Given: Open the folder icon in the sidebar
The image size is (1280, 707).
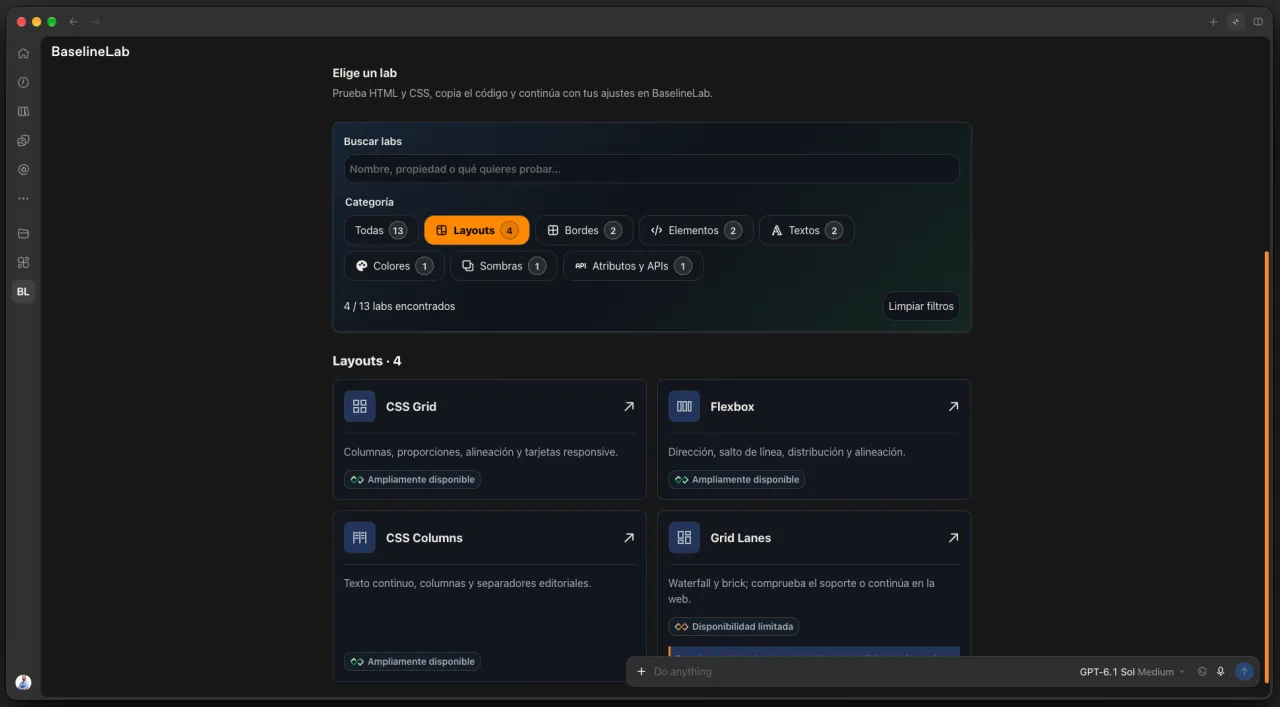Looking at the screenshot, I should [x=23, y=233].
